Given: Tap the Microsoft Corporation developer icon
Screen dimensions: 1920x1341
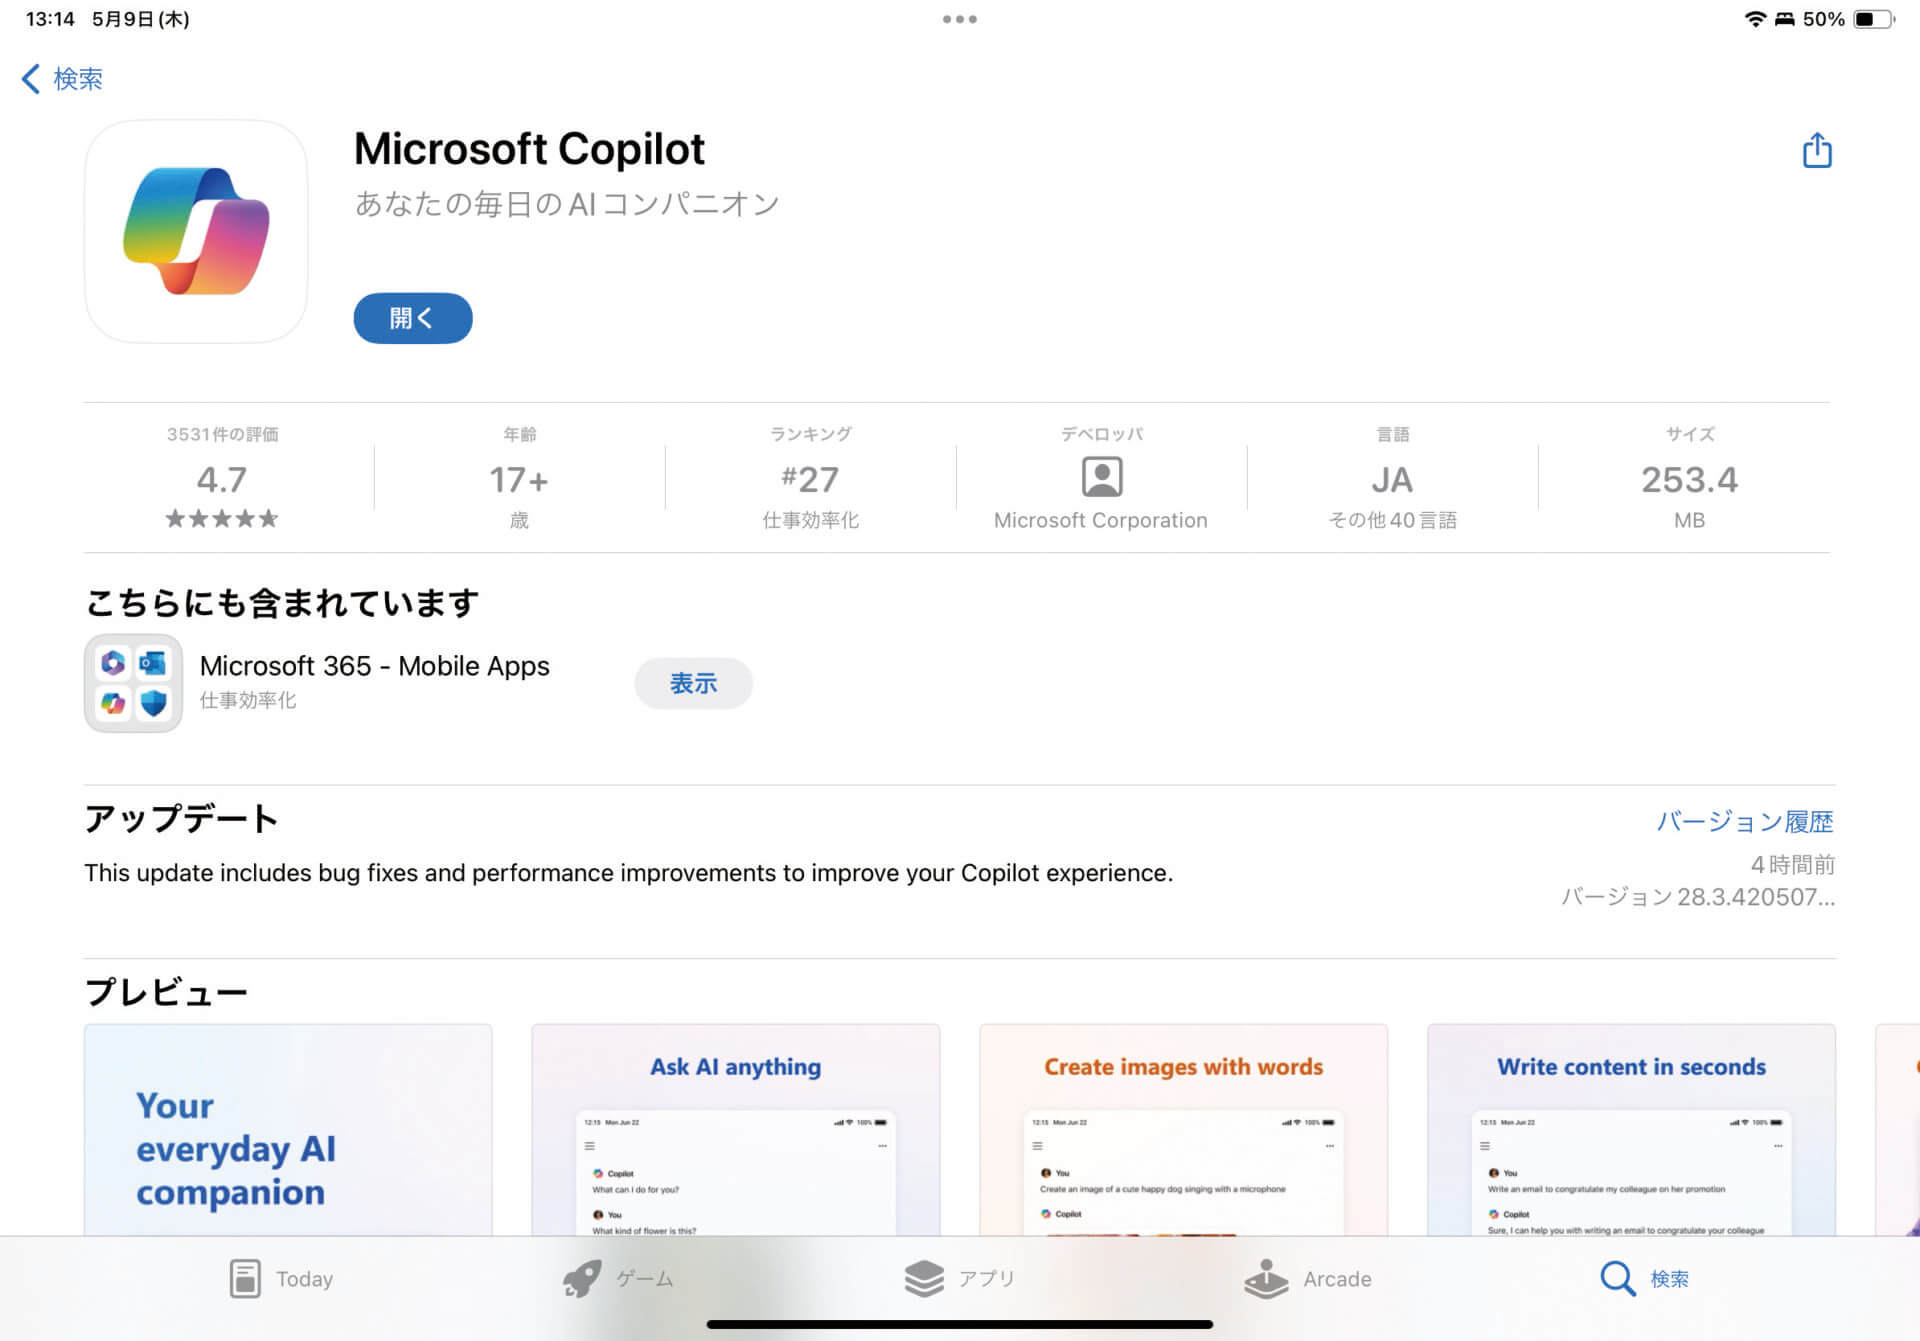Looking at the screenshot, I should click(x=1100, y=478).
